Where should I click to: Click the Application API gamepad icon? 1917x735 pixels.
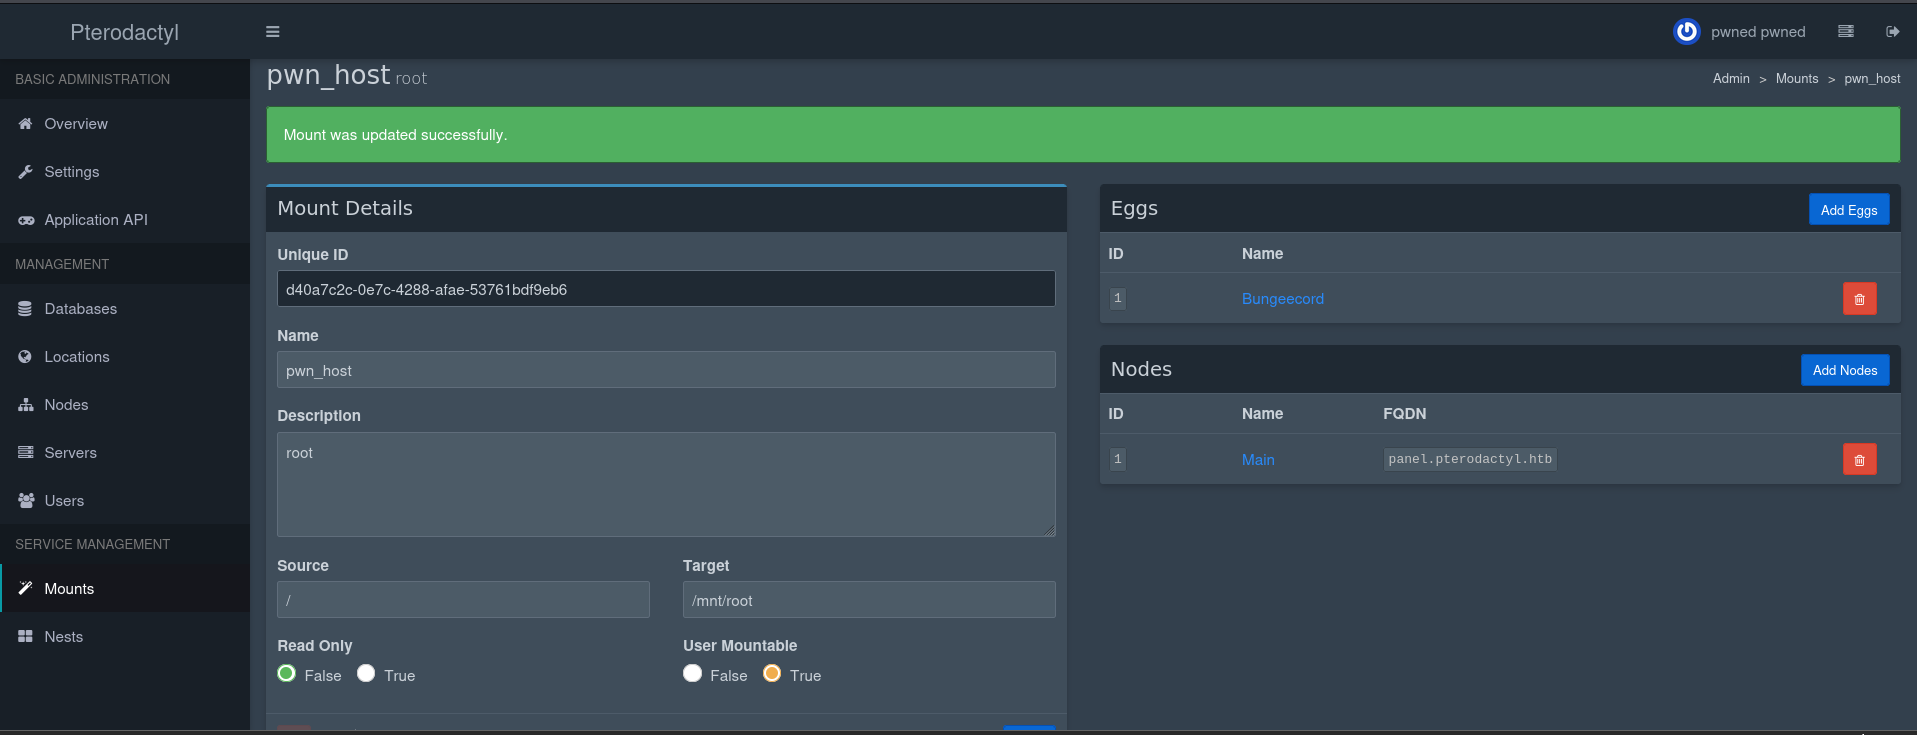click(x=26, y=220)
